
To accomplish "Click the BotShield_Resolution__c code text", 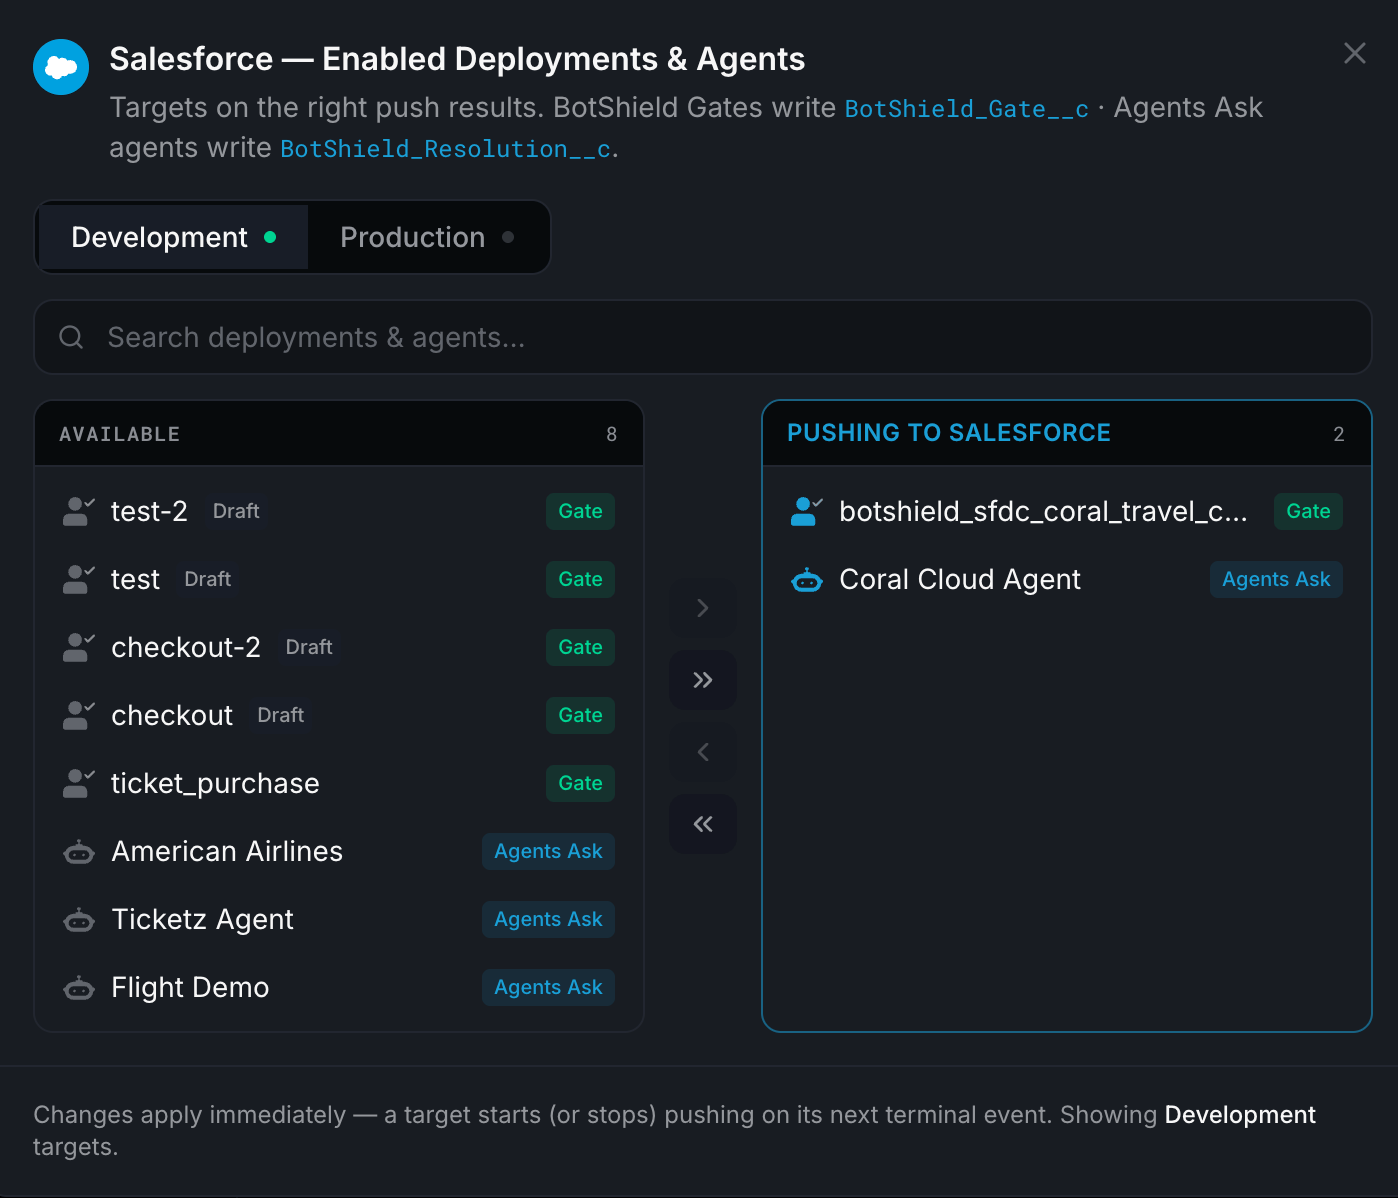I will tap(445, 149).
